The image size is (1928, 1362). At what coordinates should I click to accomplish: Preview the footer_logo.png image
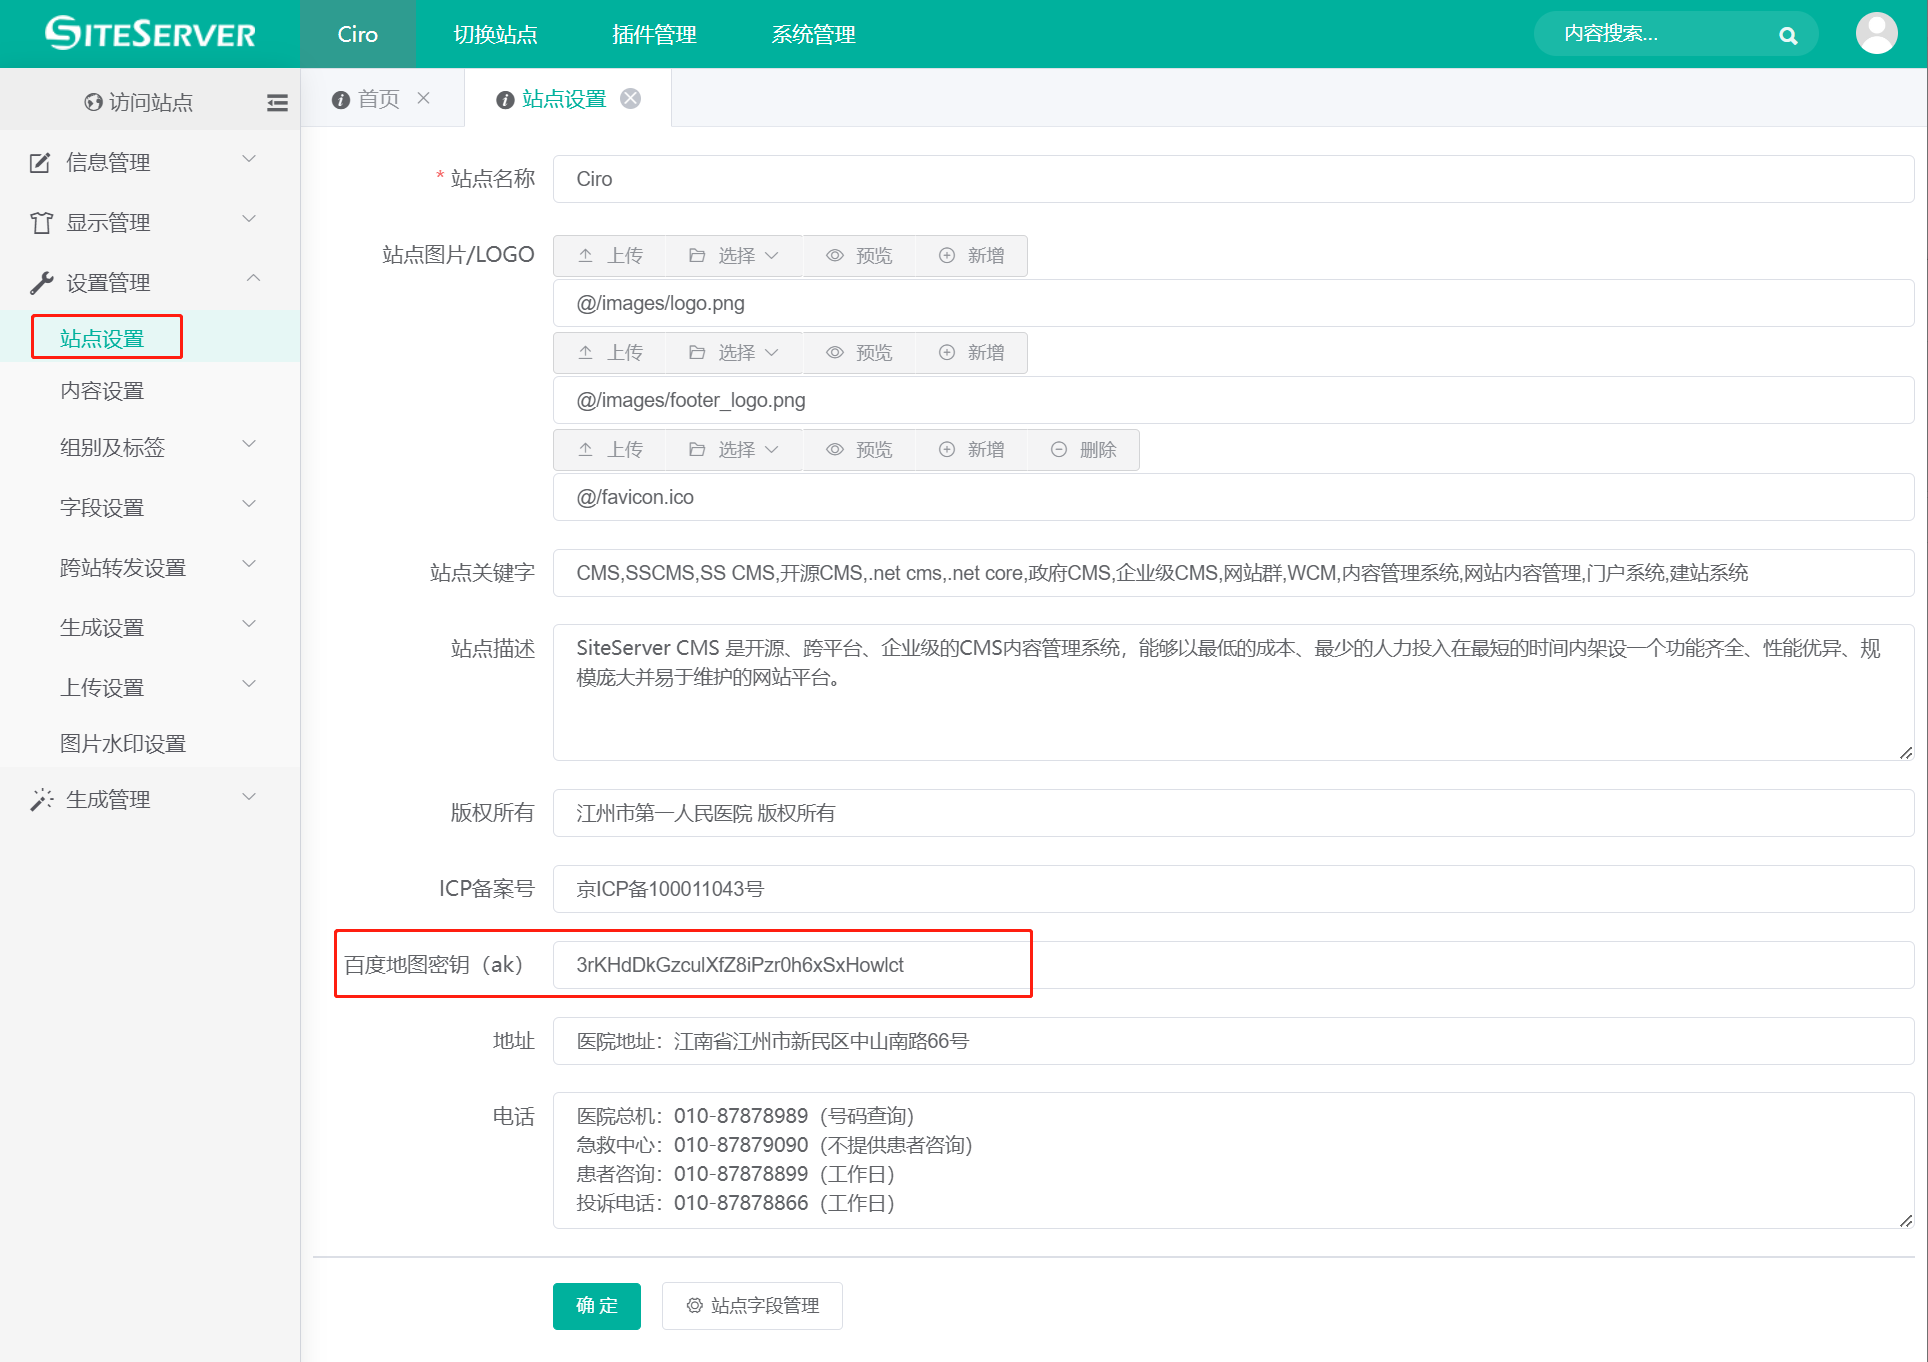(x=859, y=353)
